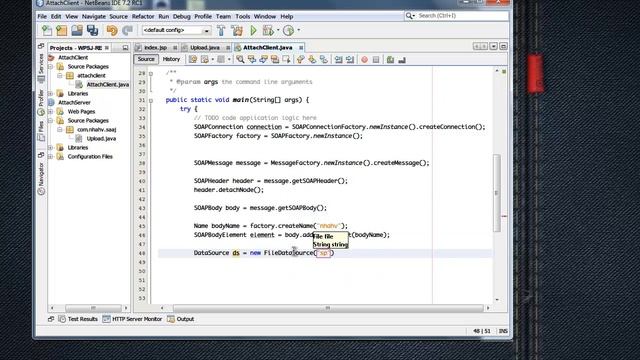Toggle Rectangular Selection editor icon

[286, 60]
